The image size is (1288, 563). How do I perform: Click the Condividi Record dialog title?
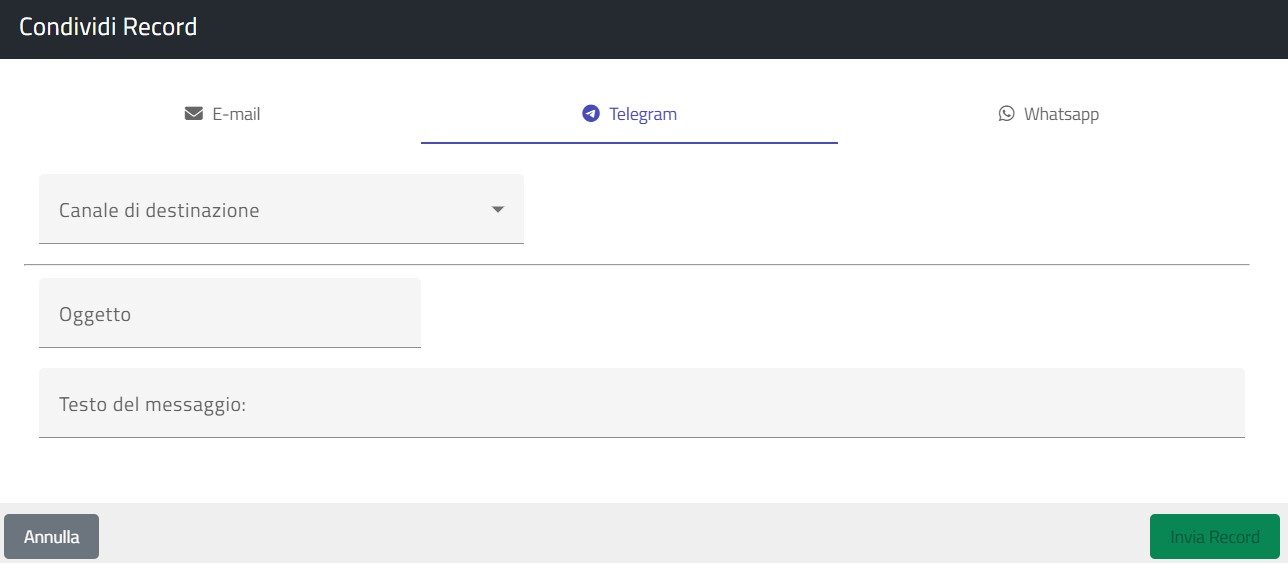pos(108,27)
